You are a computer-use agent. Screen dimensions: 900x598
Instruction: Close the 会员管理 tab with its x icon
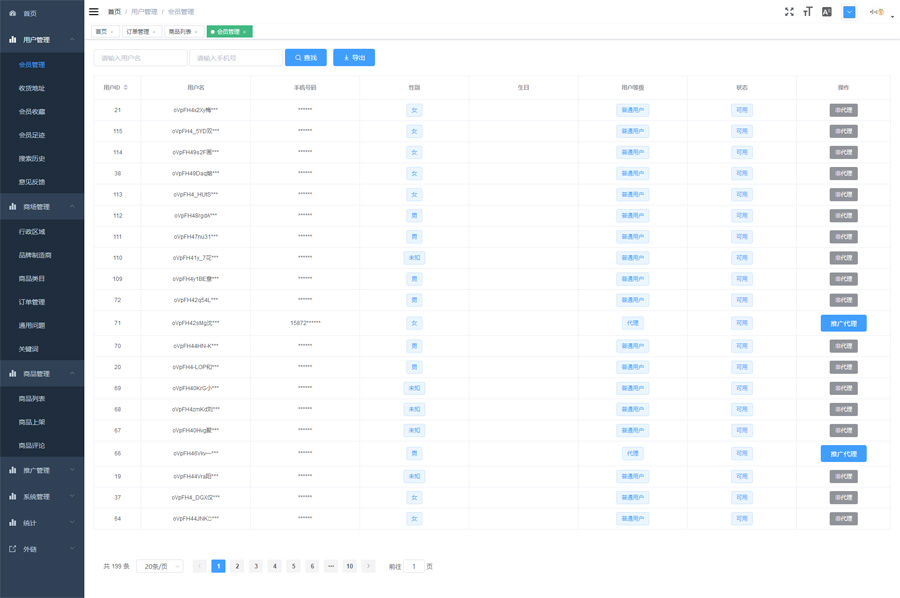245,32
